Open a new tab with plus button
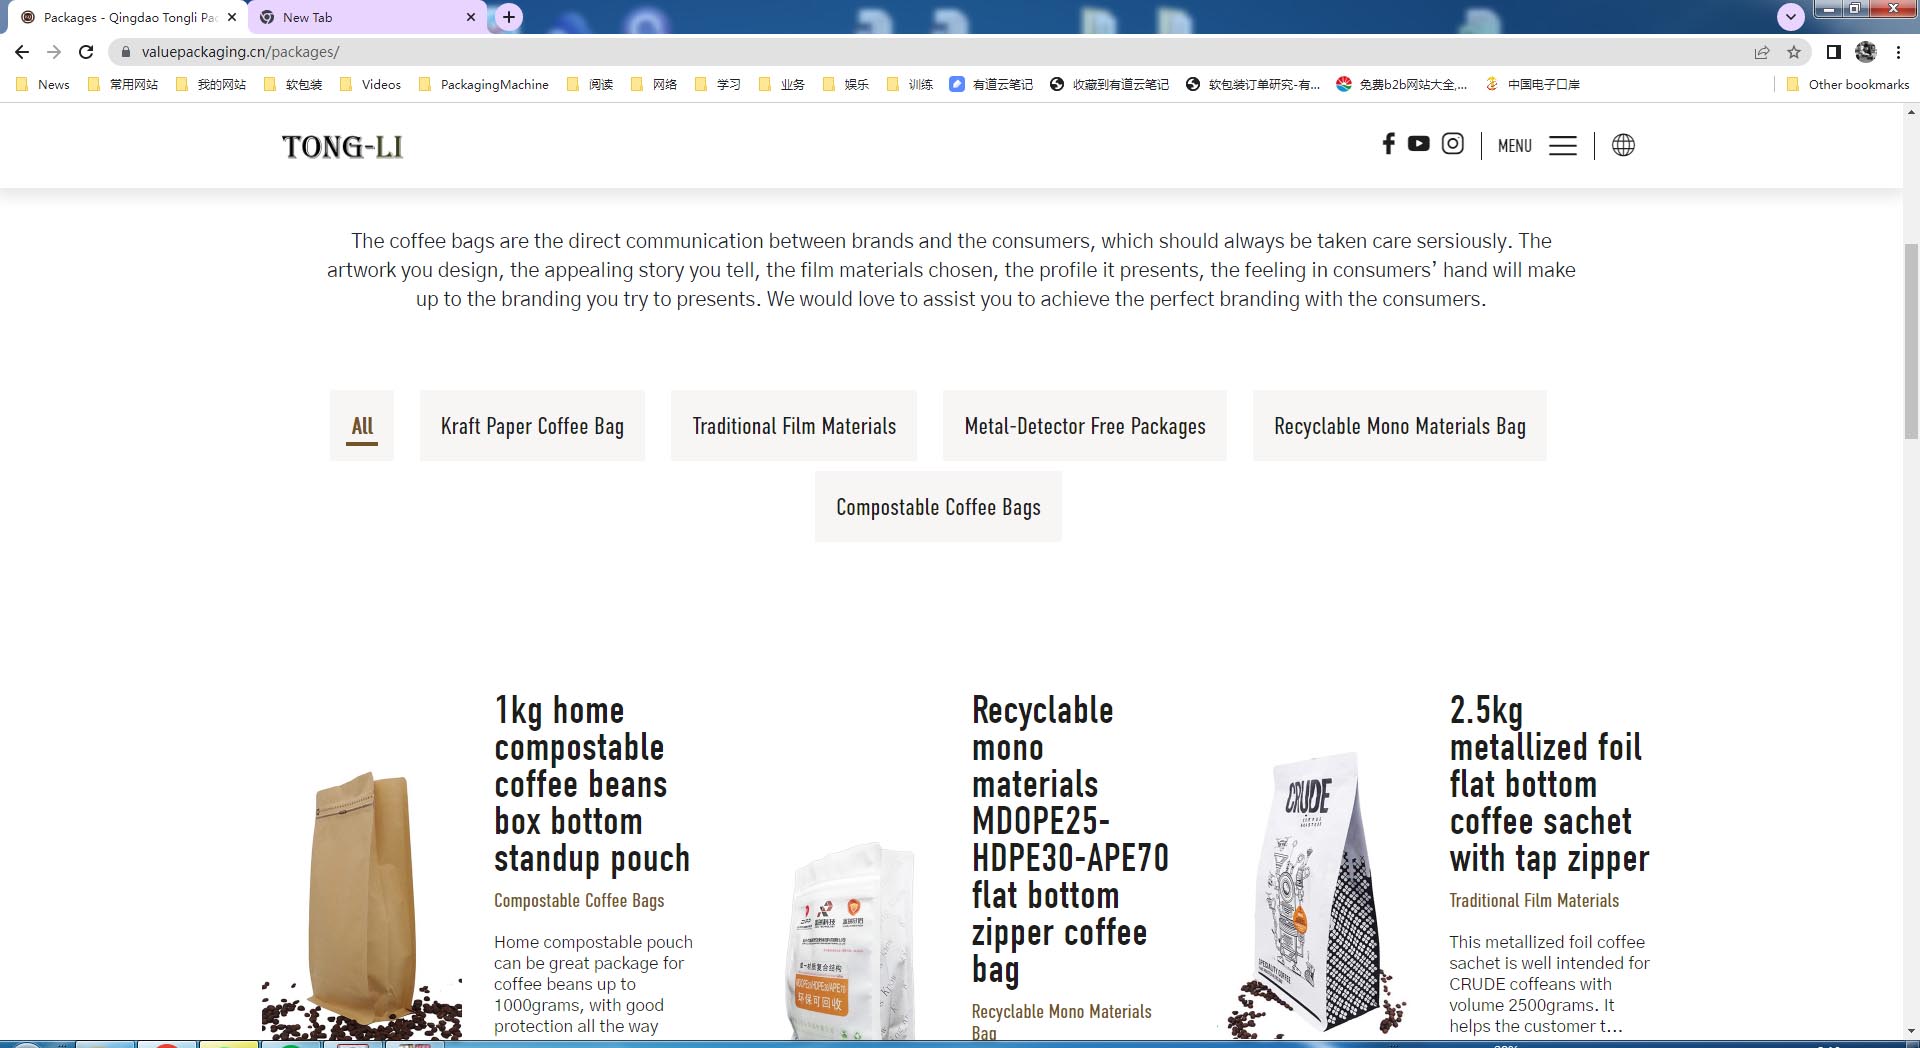 509,17
